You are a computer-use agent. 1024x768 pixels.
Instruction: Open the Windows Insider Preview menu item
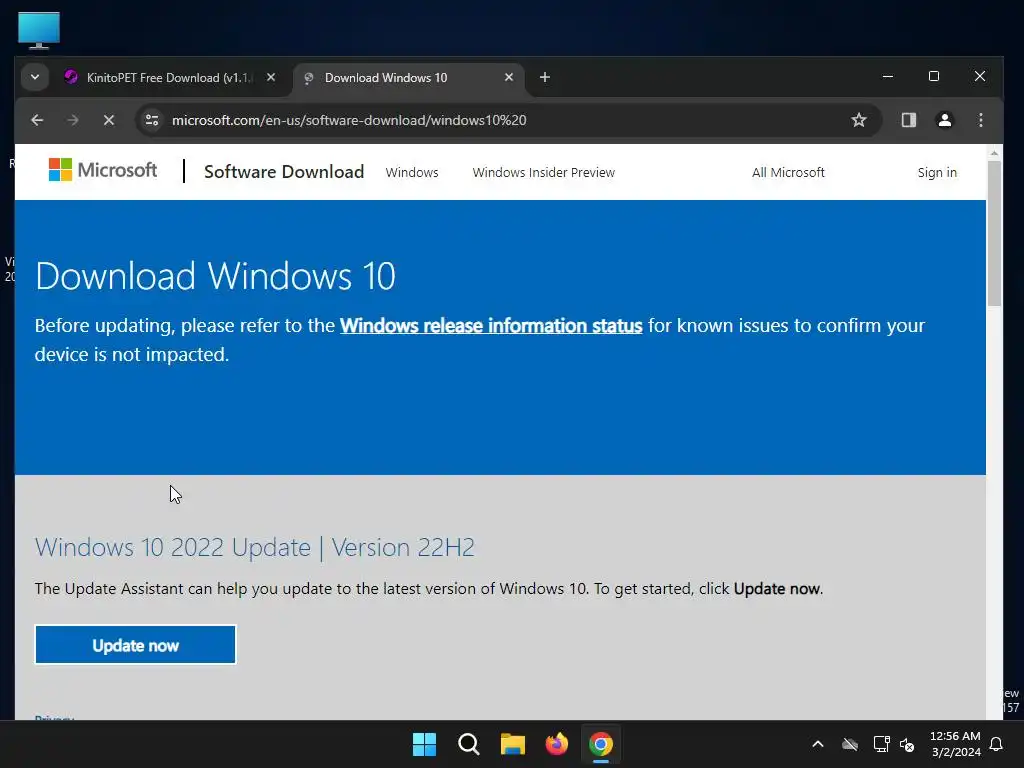tap(544, 172)
